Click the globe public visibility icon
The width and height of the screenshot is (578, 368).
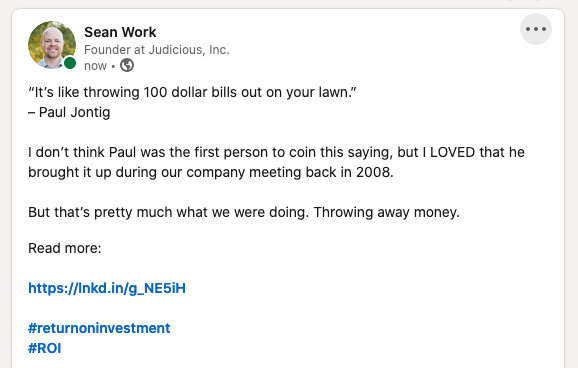[127, 65]
